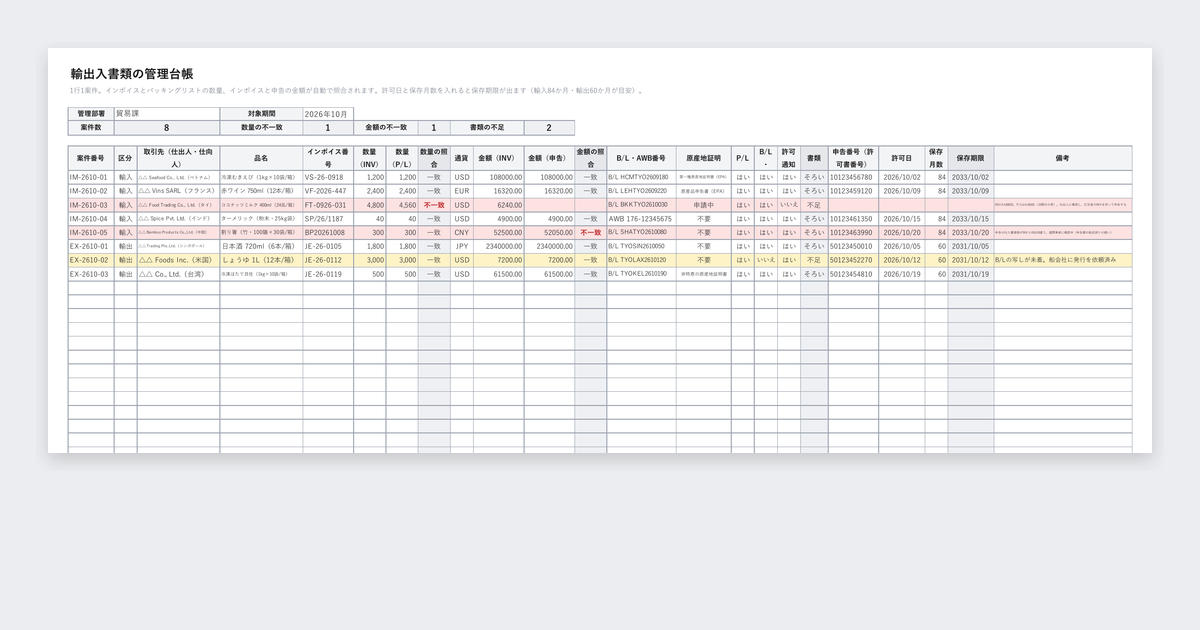Select invoice number SP/26/1187
This screenshot has height=630, width=1200.
tap(328, 219)
